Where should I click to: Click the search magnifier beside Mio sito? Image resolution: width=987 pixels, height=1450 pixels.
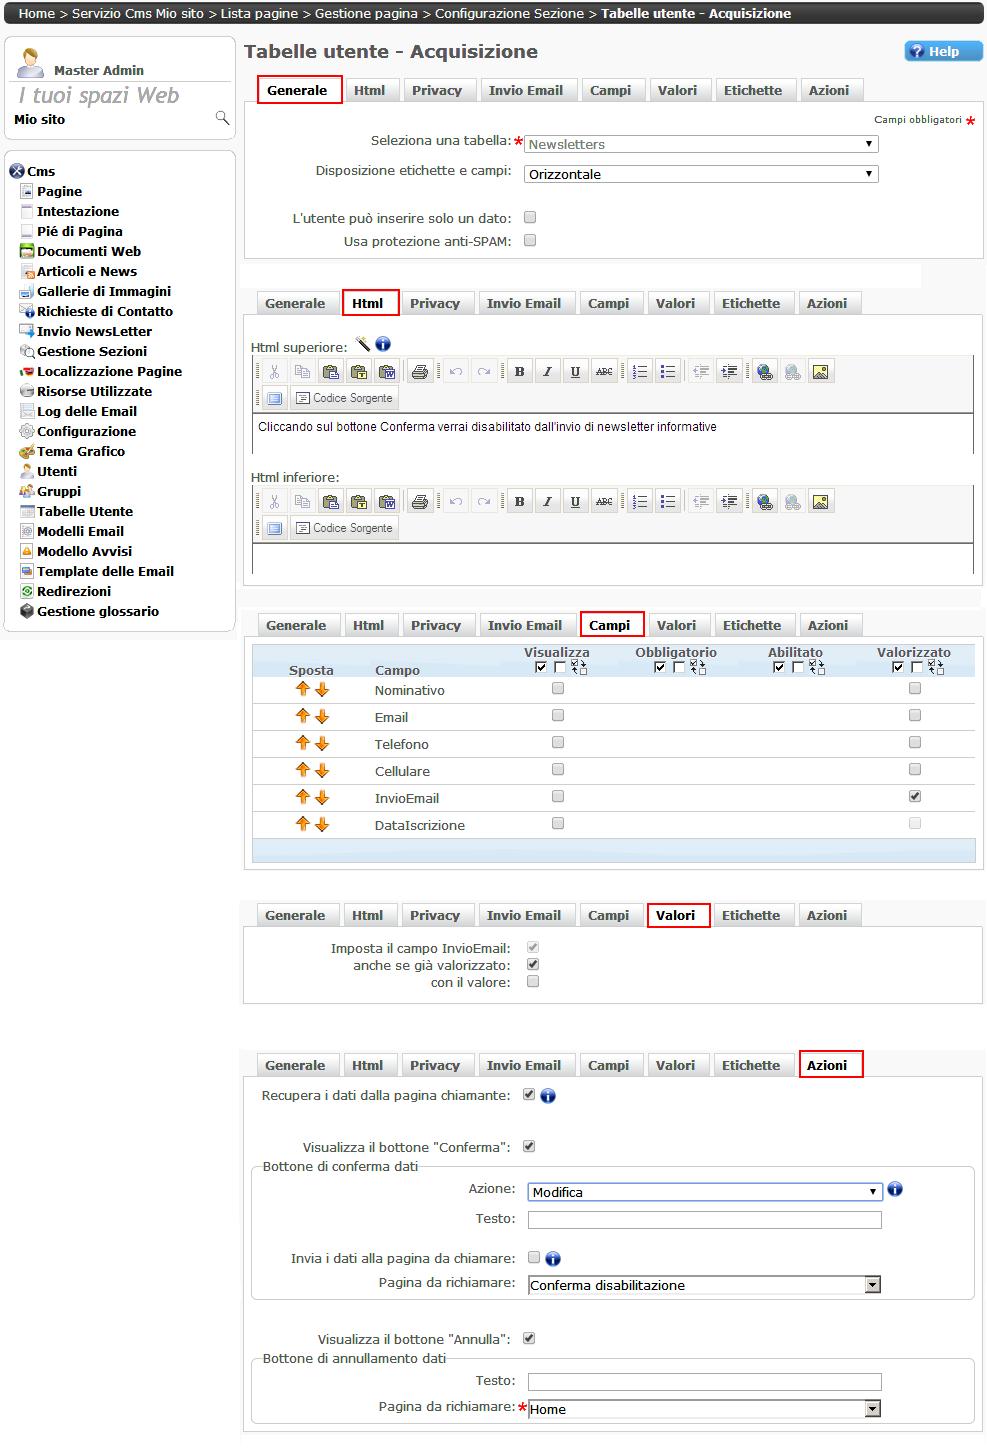(x=222, y=119)
